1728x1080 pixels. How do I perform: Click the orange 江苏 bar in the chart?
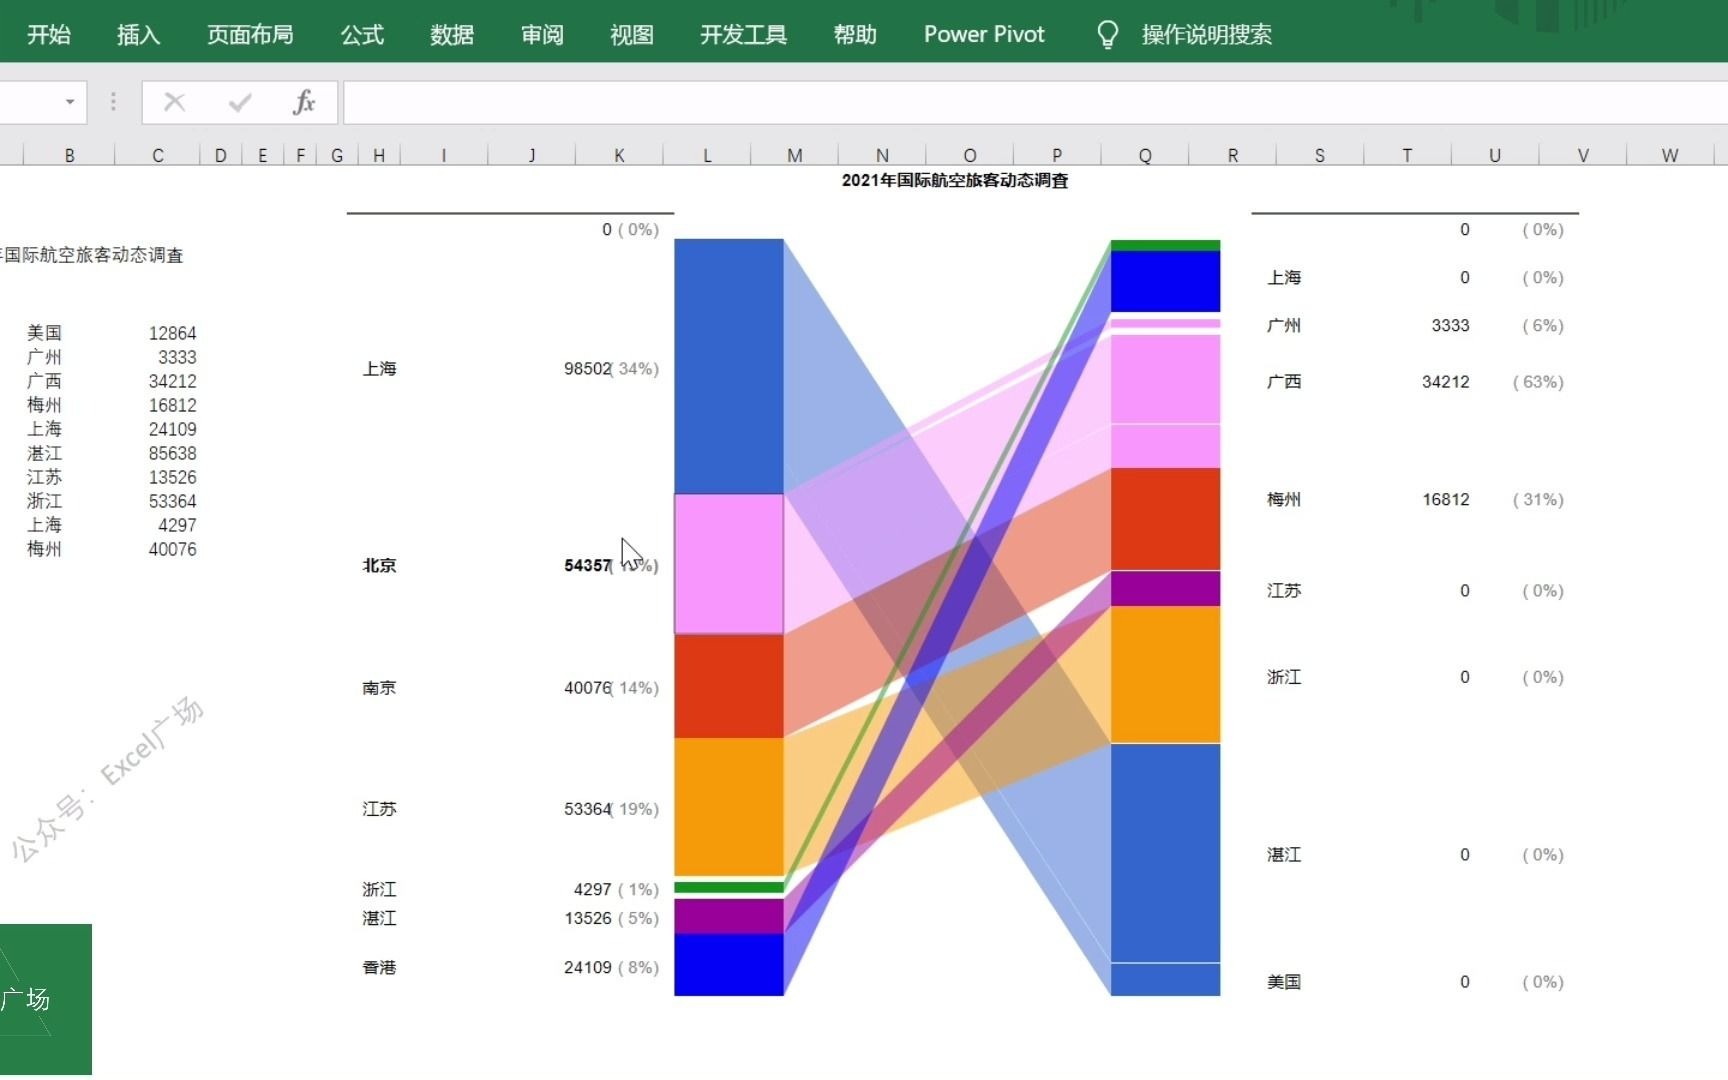[728, 808]
